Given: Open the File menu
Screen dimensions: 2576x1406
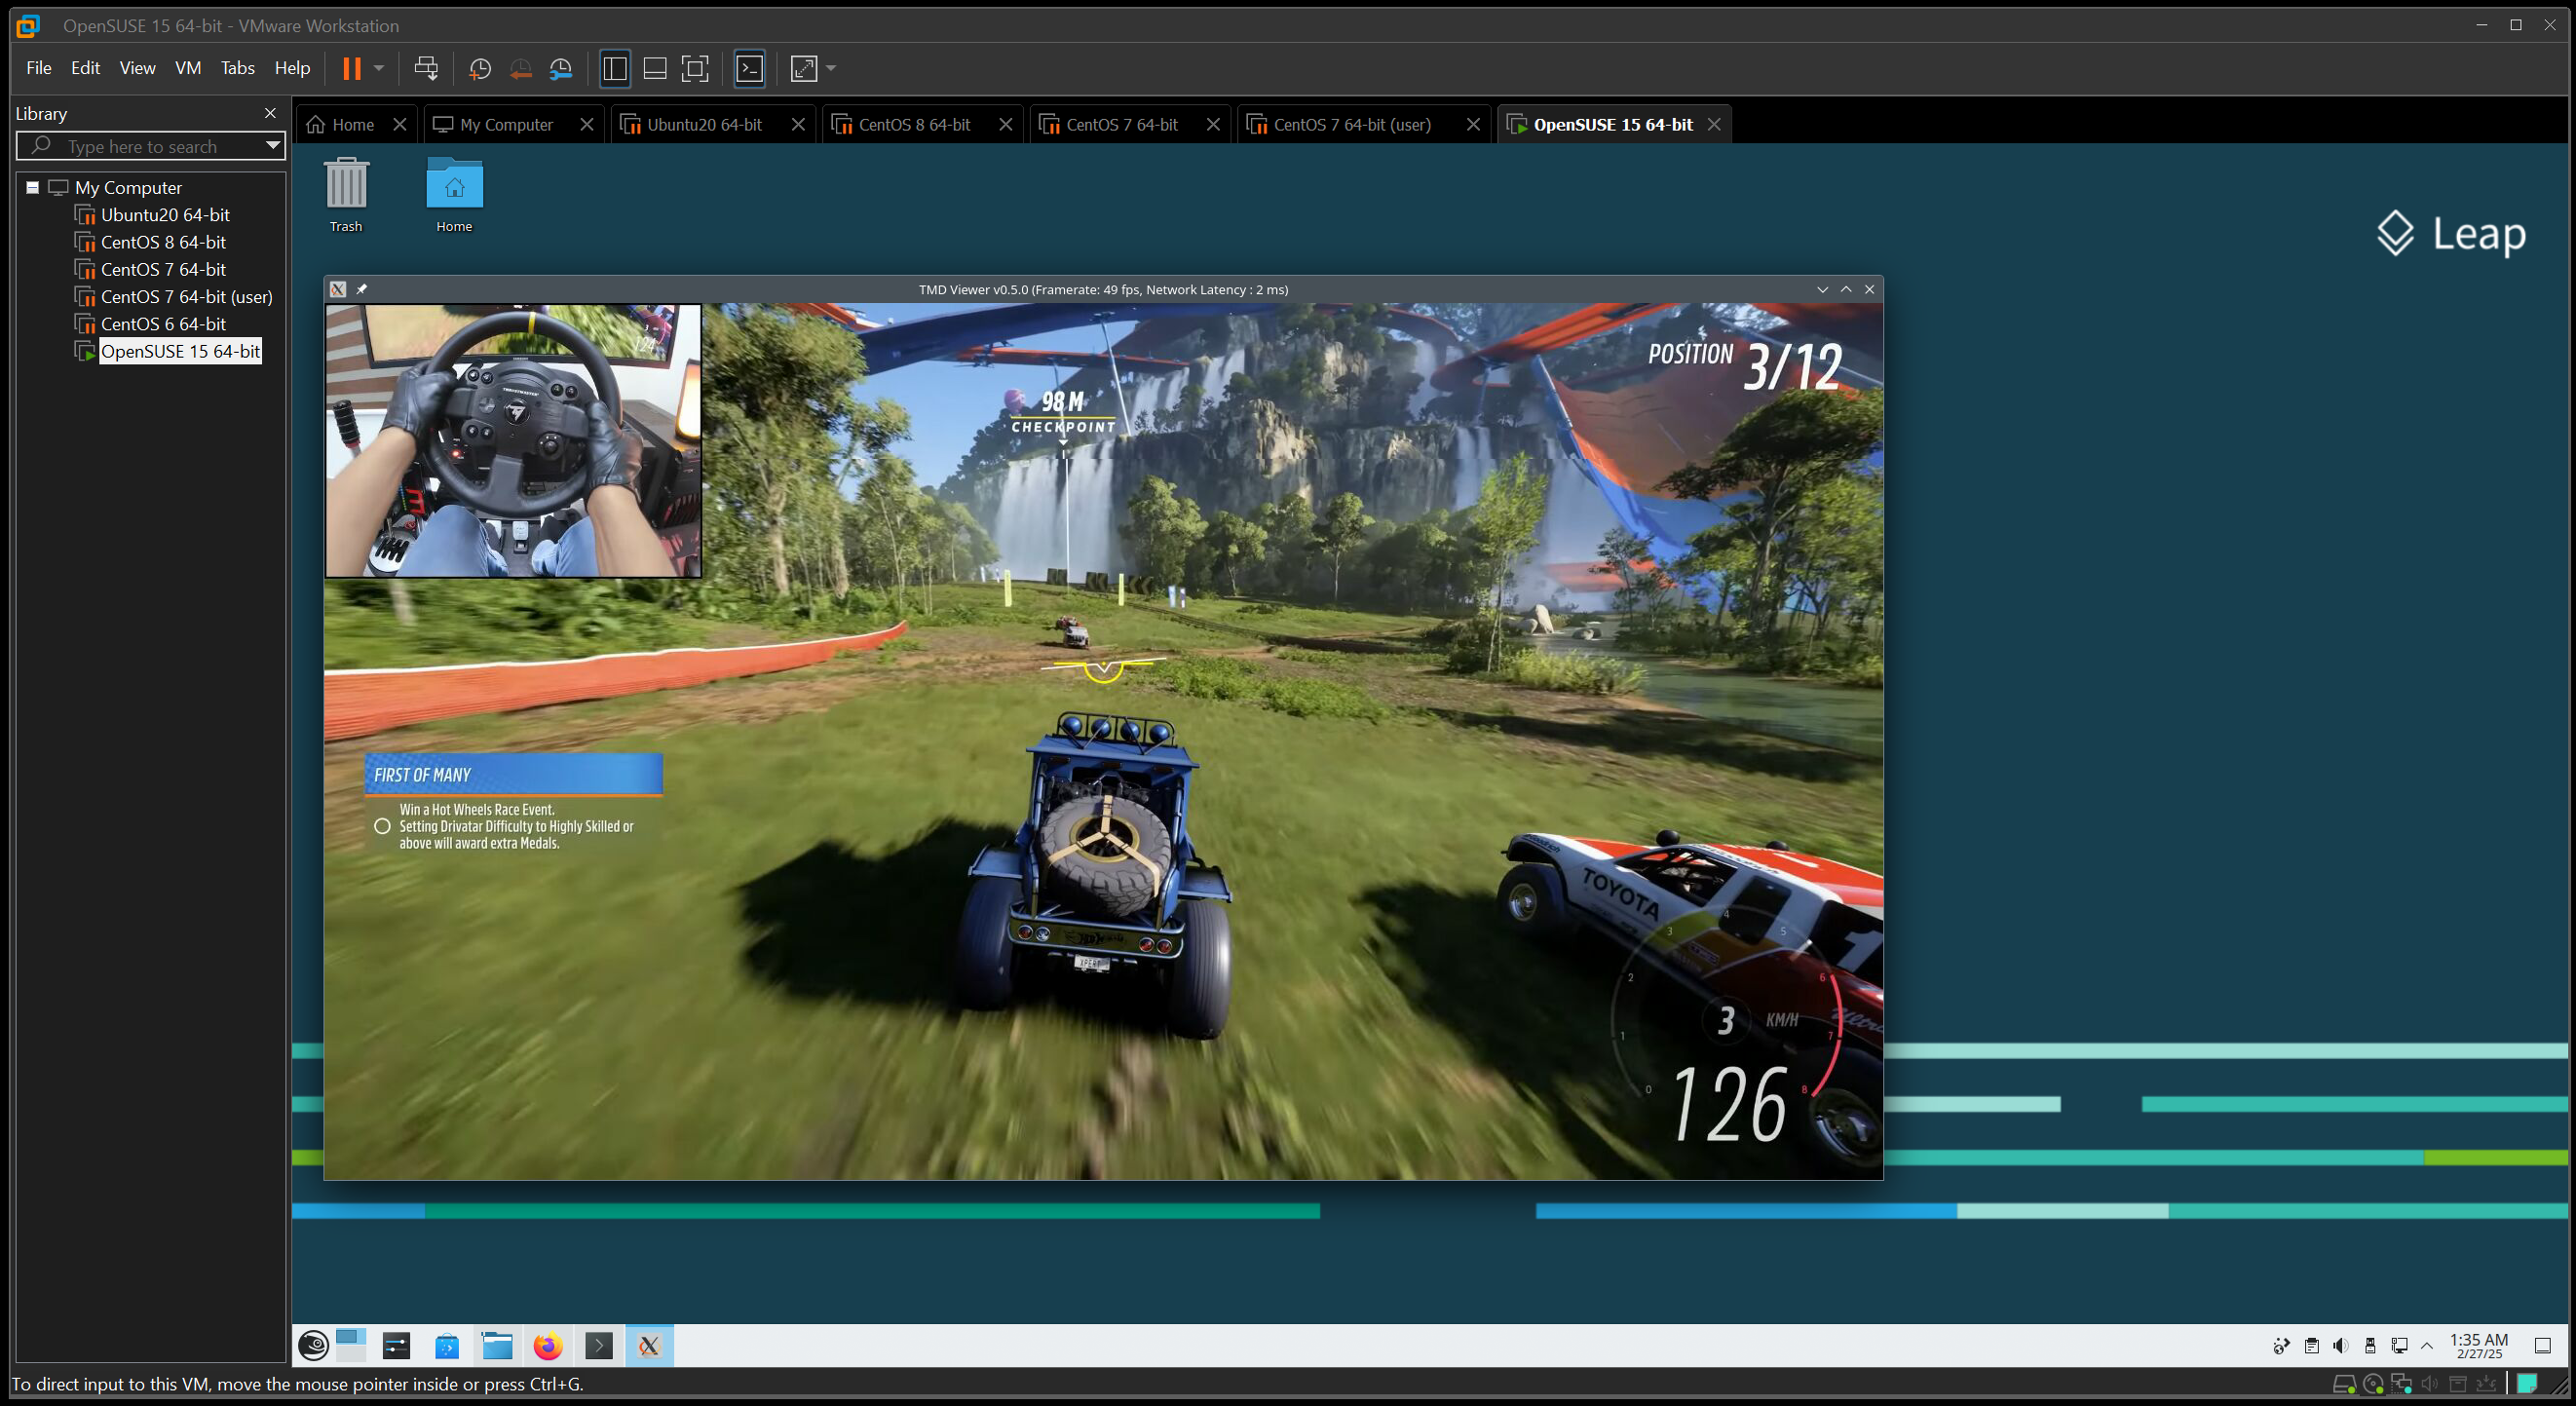Looking at the screenshot, I should tap(39, 68).
